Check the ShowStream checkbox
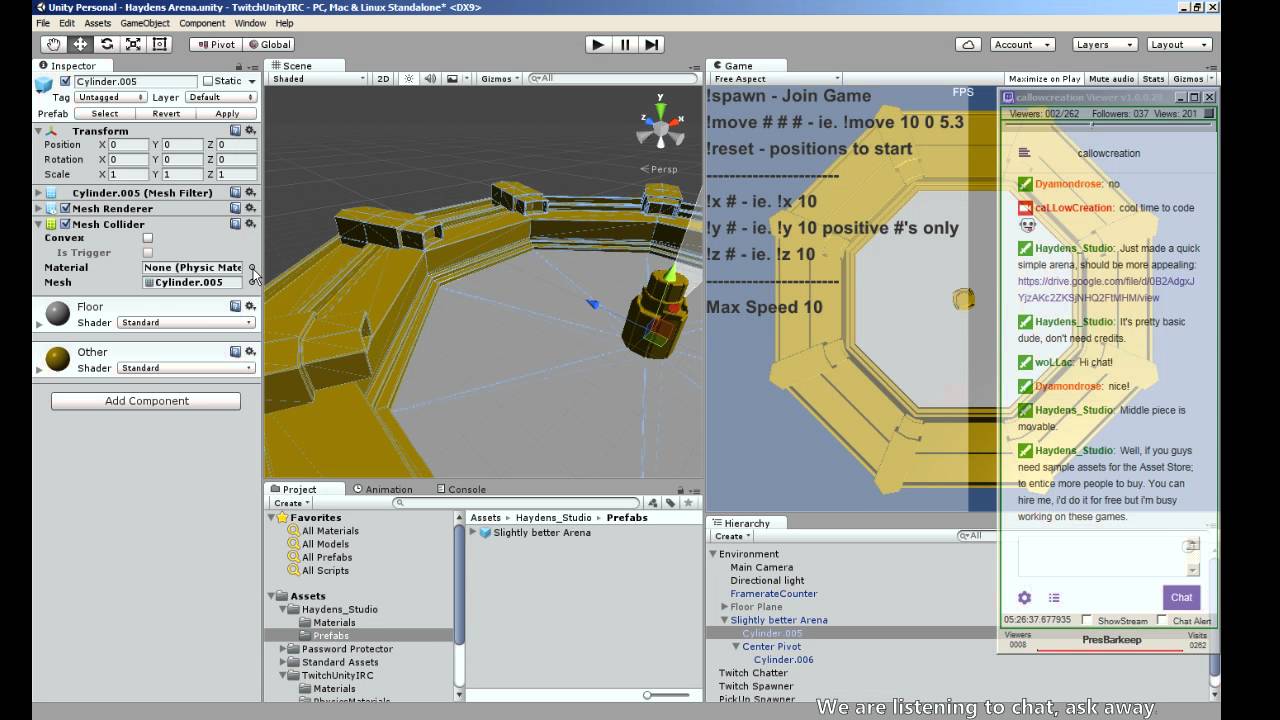1280x720 pixels. (1087, 620)
